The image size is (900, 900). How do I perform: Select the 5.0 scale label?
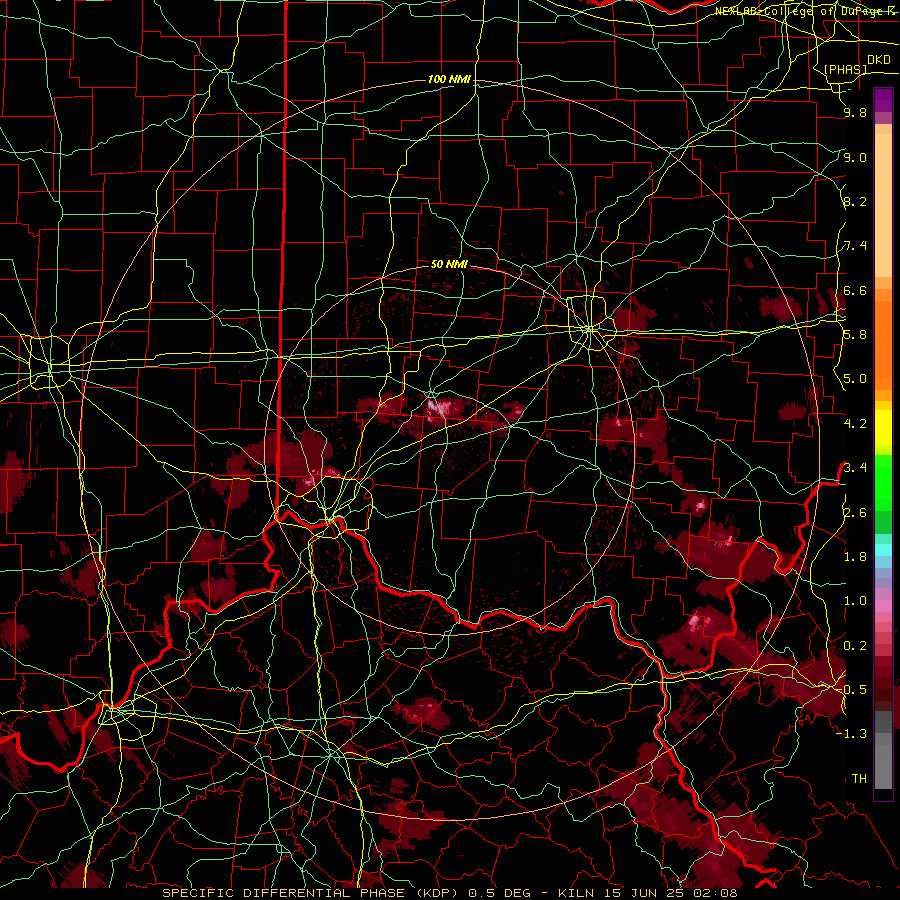[x=855, y=379]
